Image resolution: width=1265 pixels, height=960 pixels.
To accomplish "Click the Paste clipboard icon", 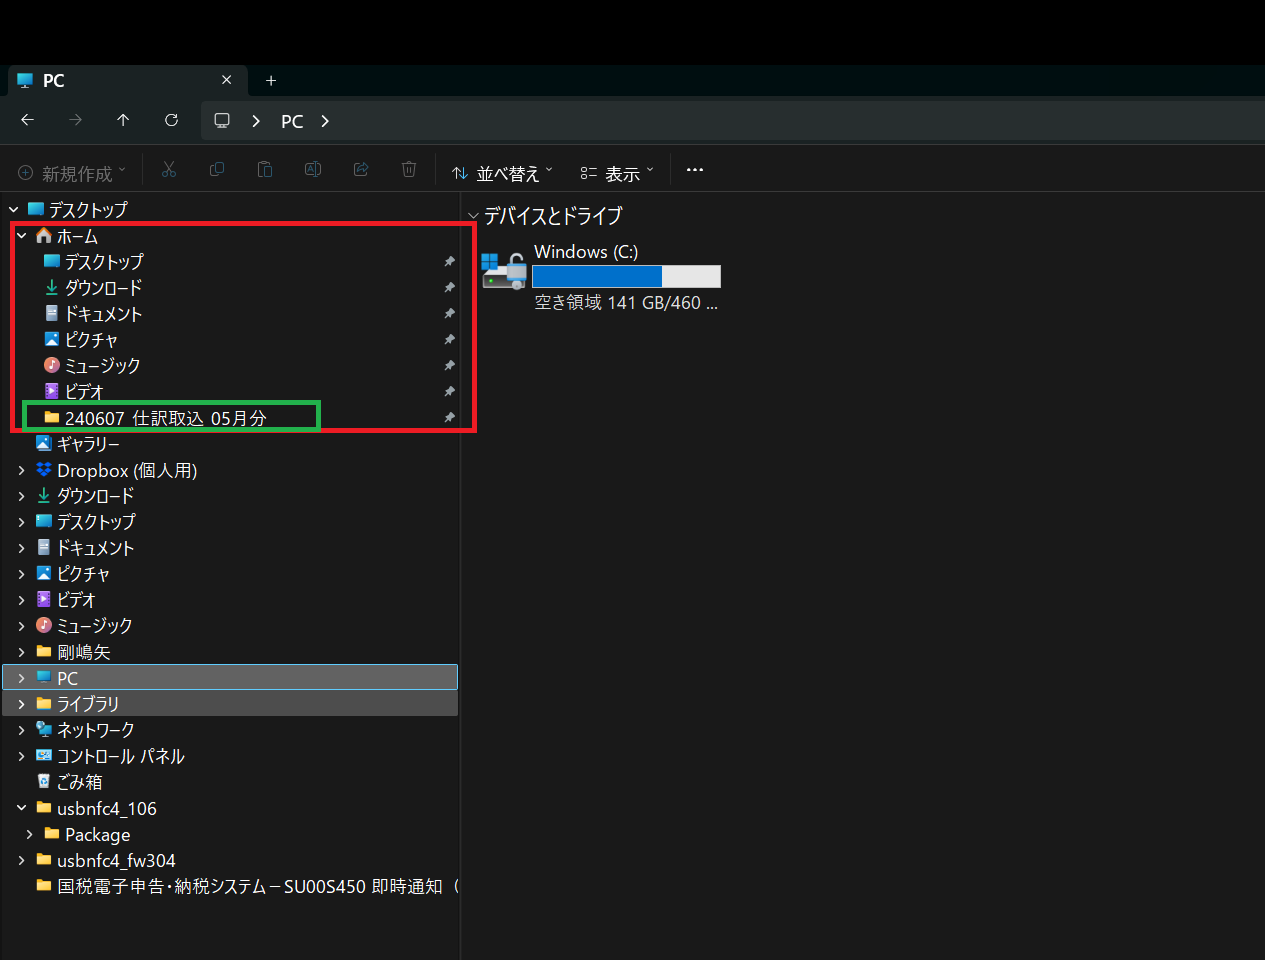I will (x=265, y=170).
